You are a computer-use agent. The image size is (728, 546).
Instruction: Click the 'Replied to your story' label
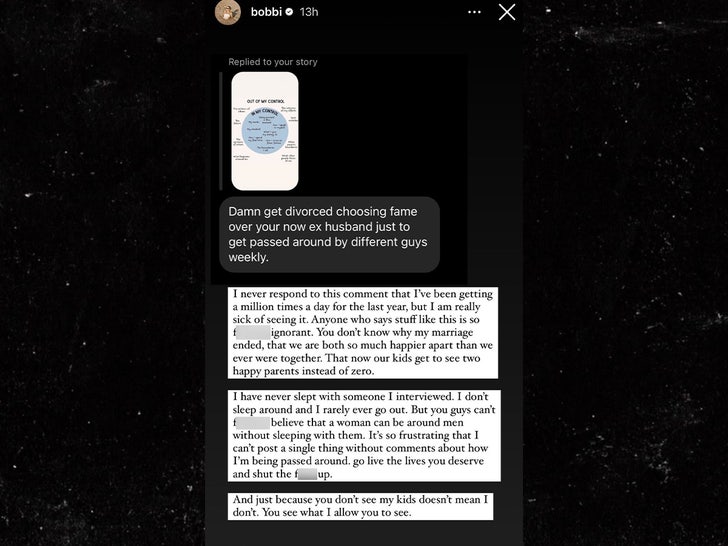273,62
